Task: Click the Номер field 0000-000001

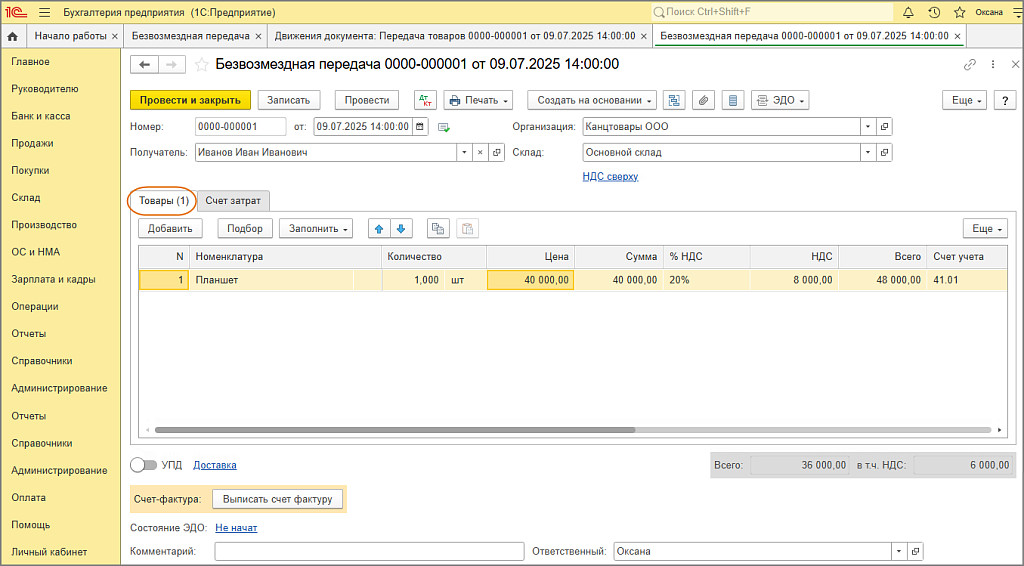Action: click(x=240, y=127)
